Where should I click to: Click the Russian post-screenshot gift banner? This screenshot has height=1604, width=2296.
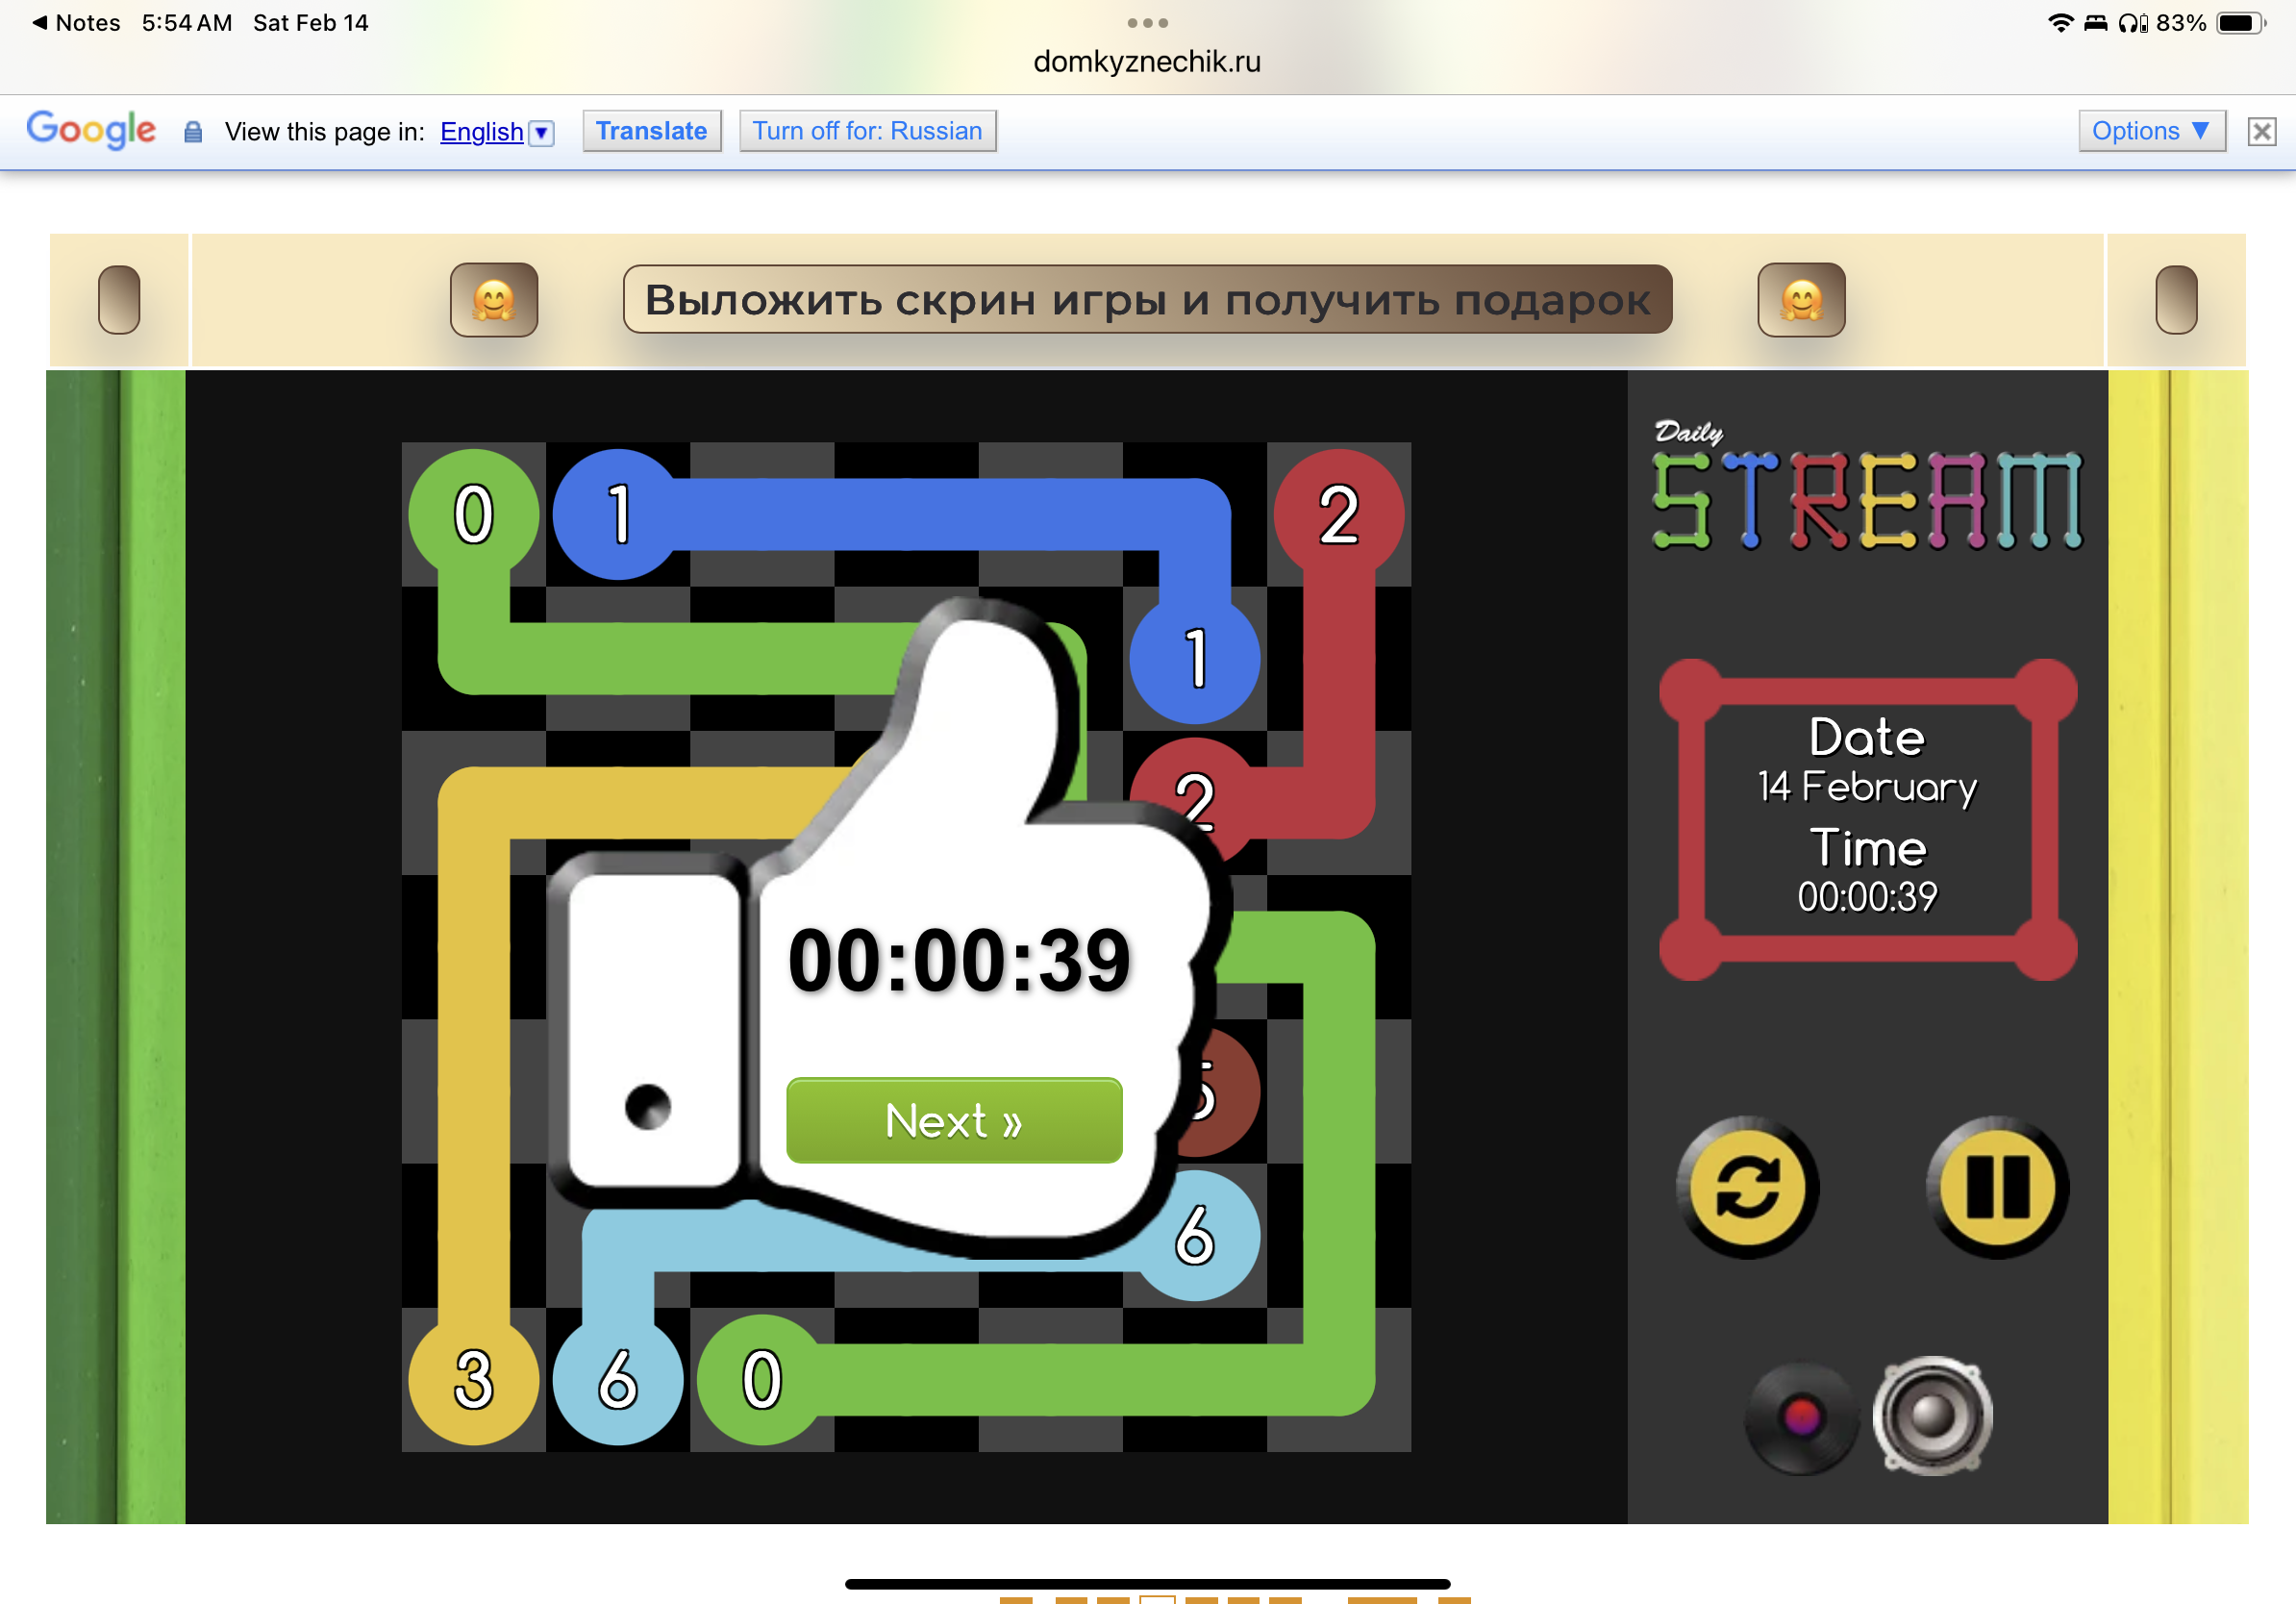tap(1146, 300)
